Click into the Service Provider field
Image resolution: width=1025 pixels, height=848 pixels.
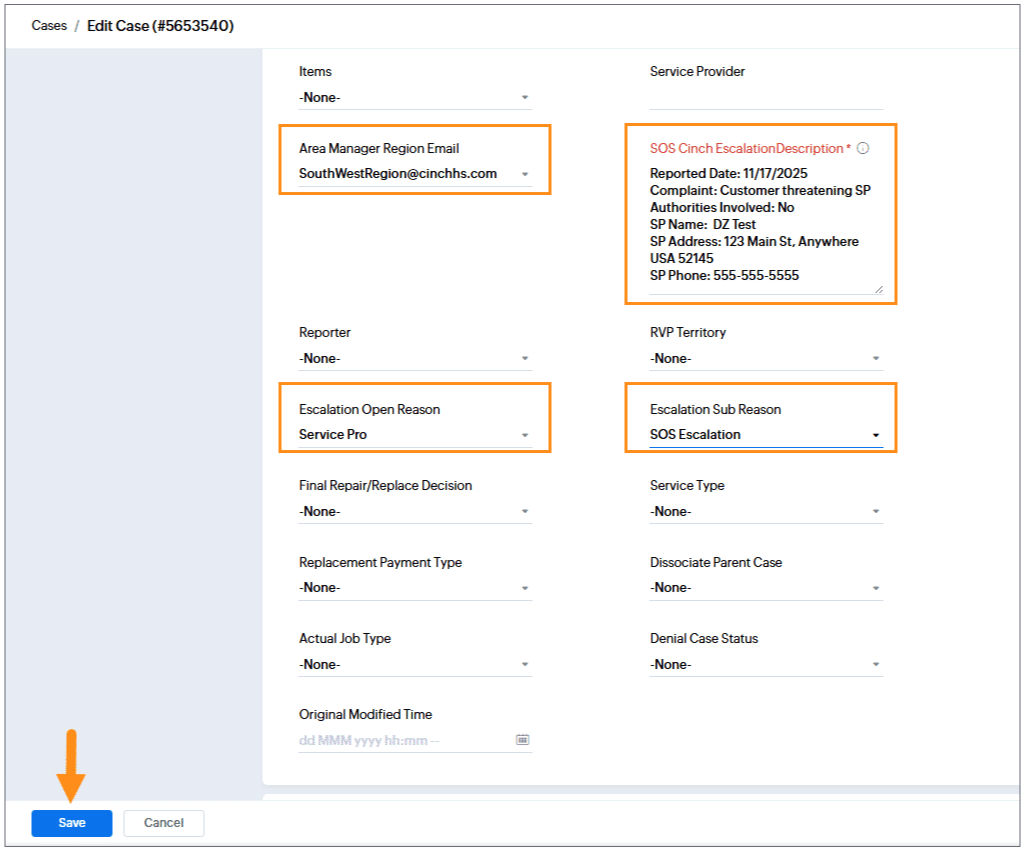(766, 97)
